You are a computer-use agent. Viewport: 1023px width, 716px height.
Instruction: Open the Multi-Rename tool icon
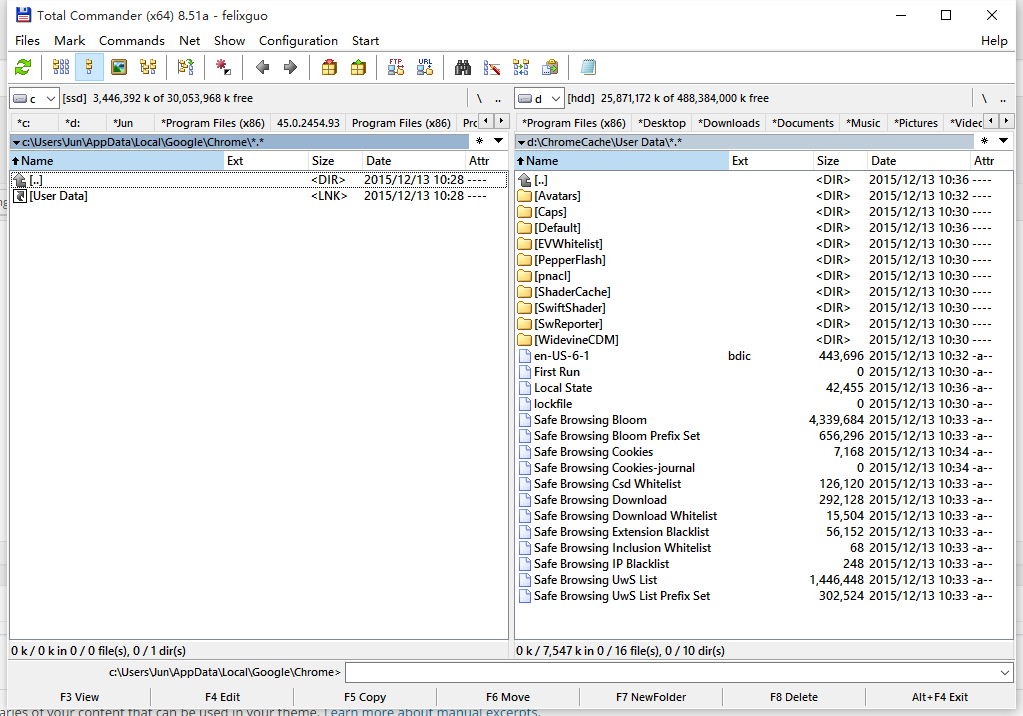click(x=493, y=66)
